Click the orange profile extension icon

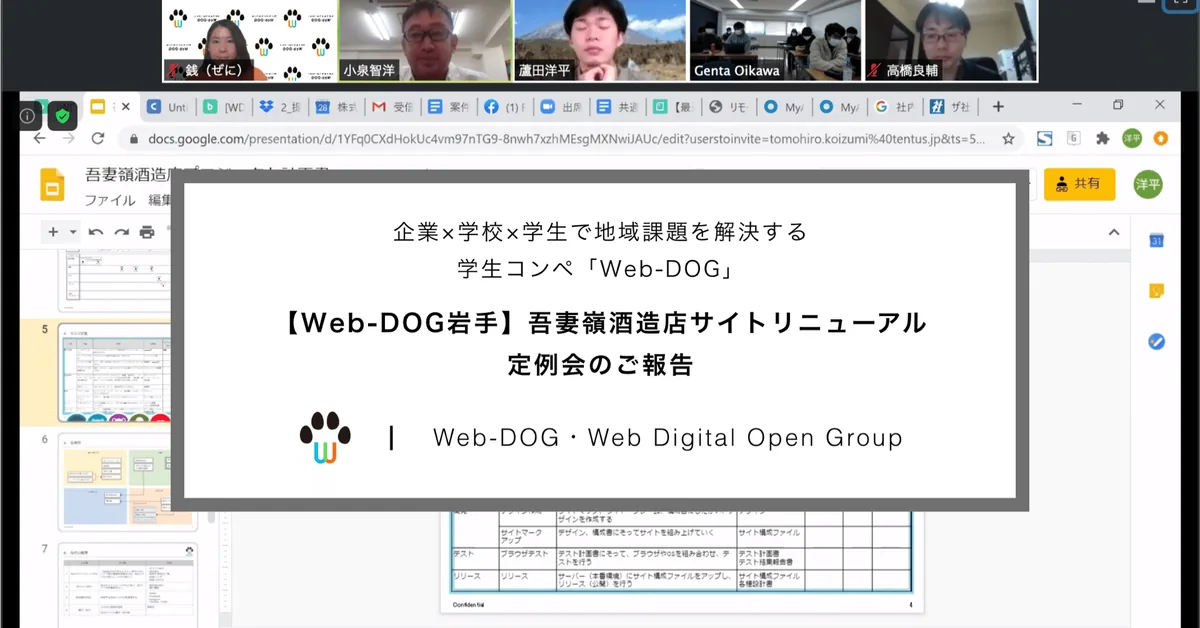click(1161, 139)
